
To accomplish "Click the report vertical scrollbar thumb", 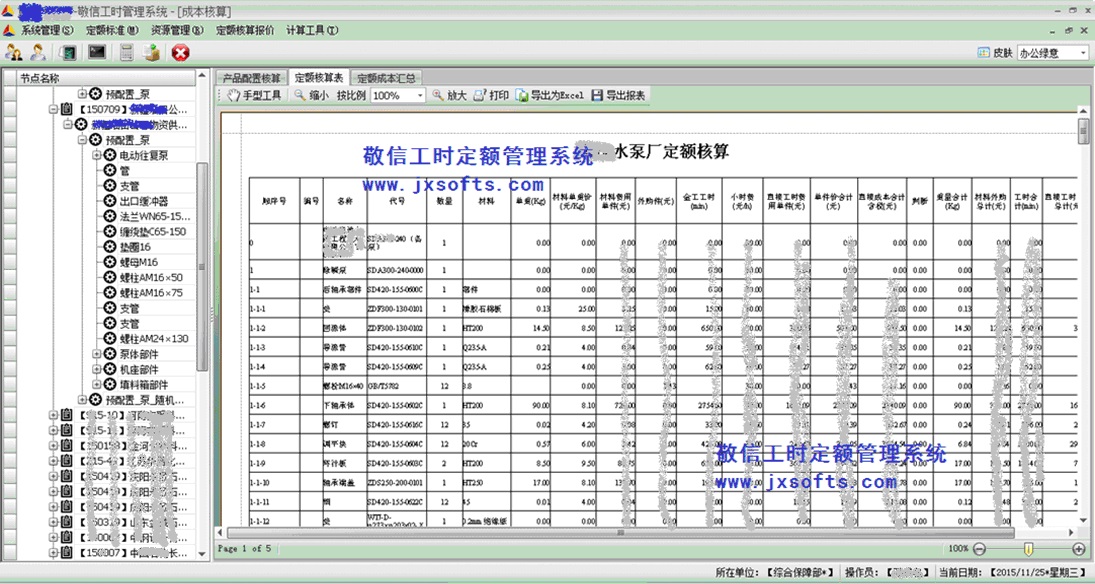I will [1083, 131].
